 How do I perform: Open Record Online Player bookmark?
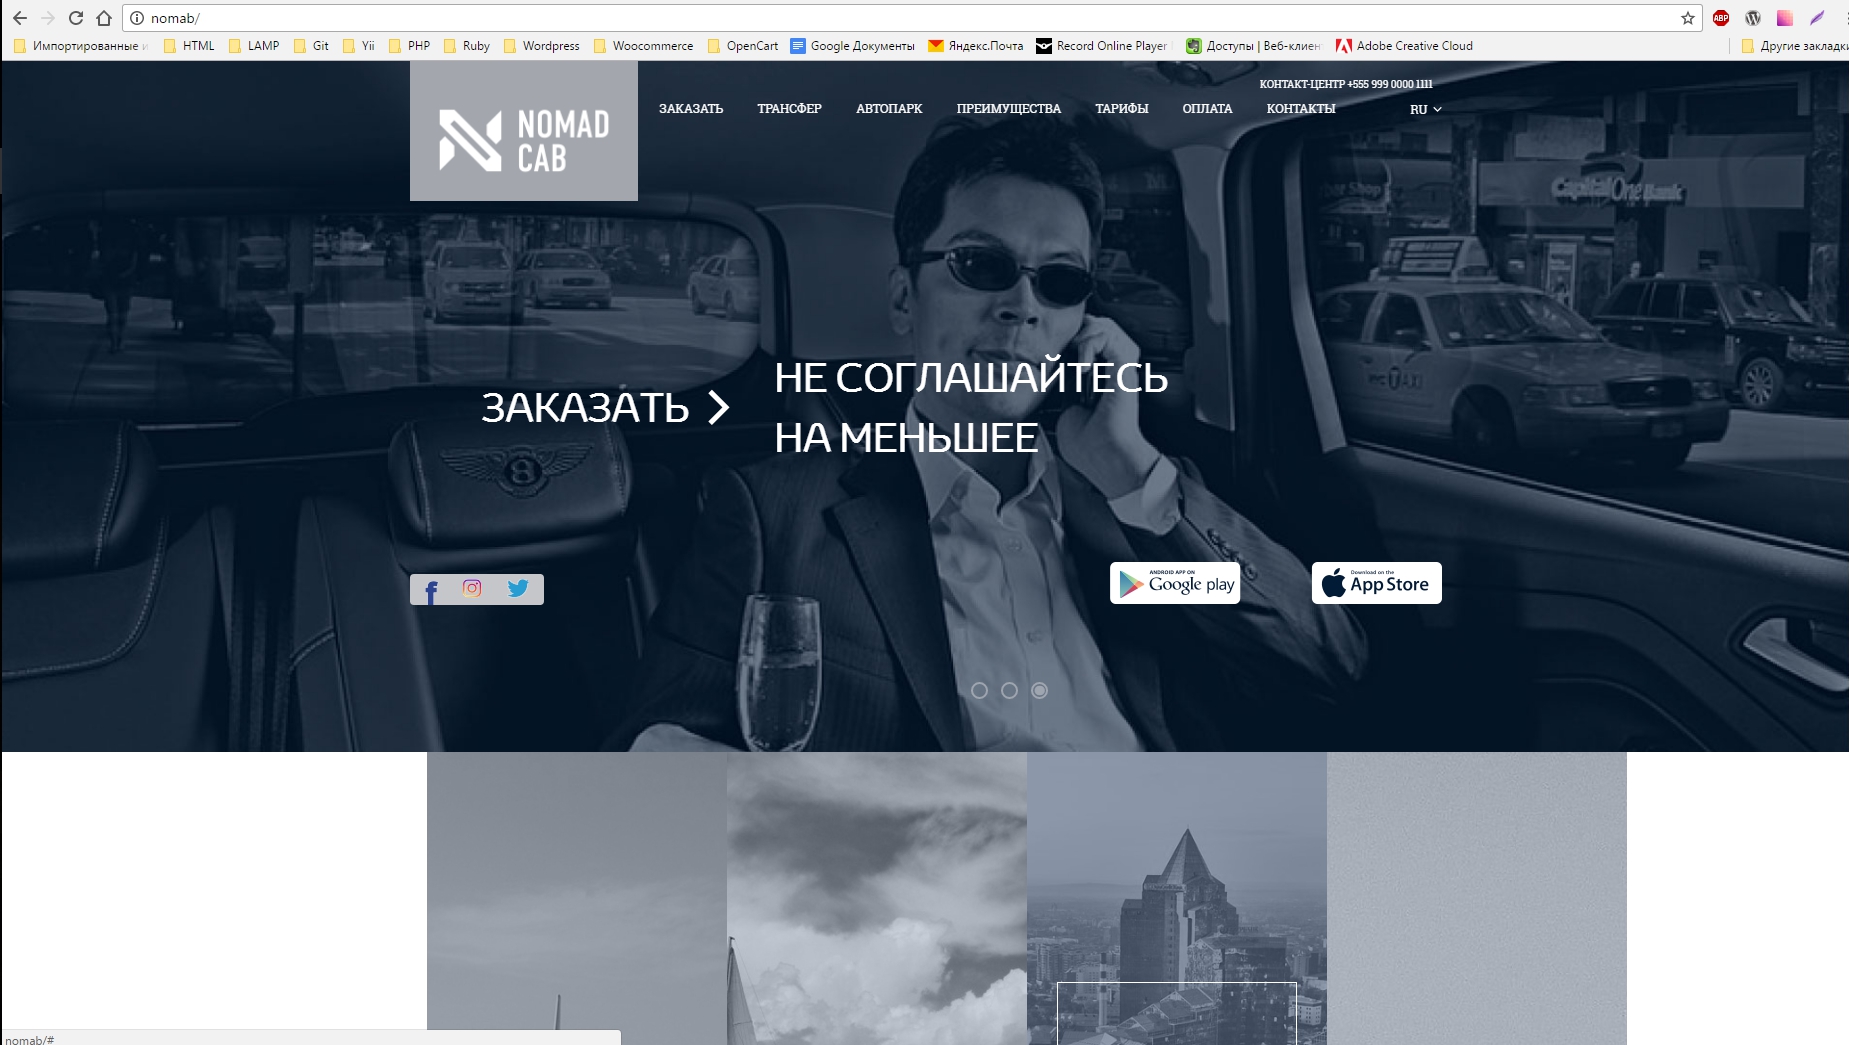point(1102,46)
